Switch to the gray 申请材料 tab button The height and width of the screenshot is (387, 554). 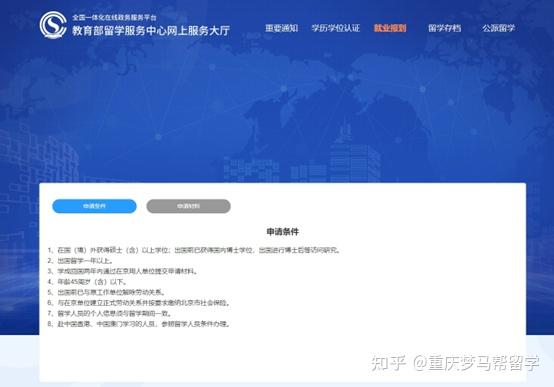(189, 206)
